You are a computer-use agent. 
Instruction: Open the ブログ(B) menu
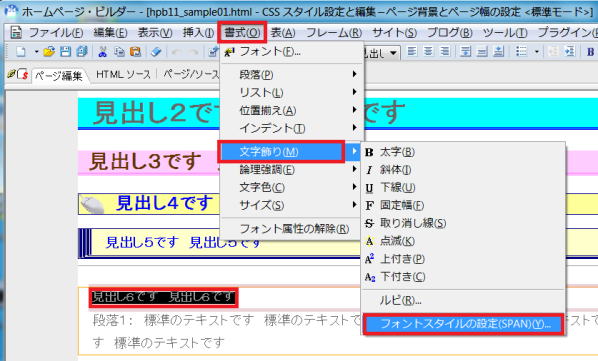[450, 33]
